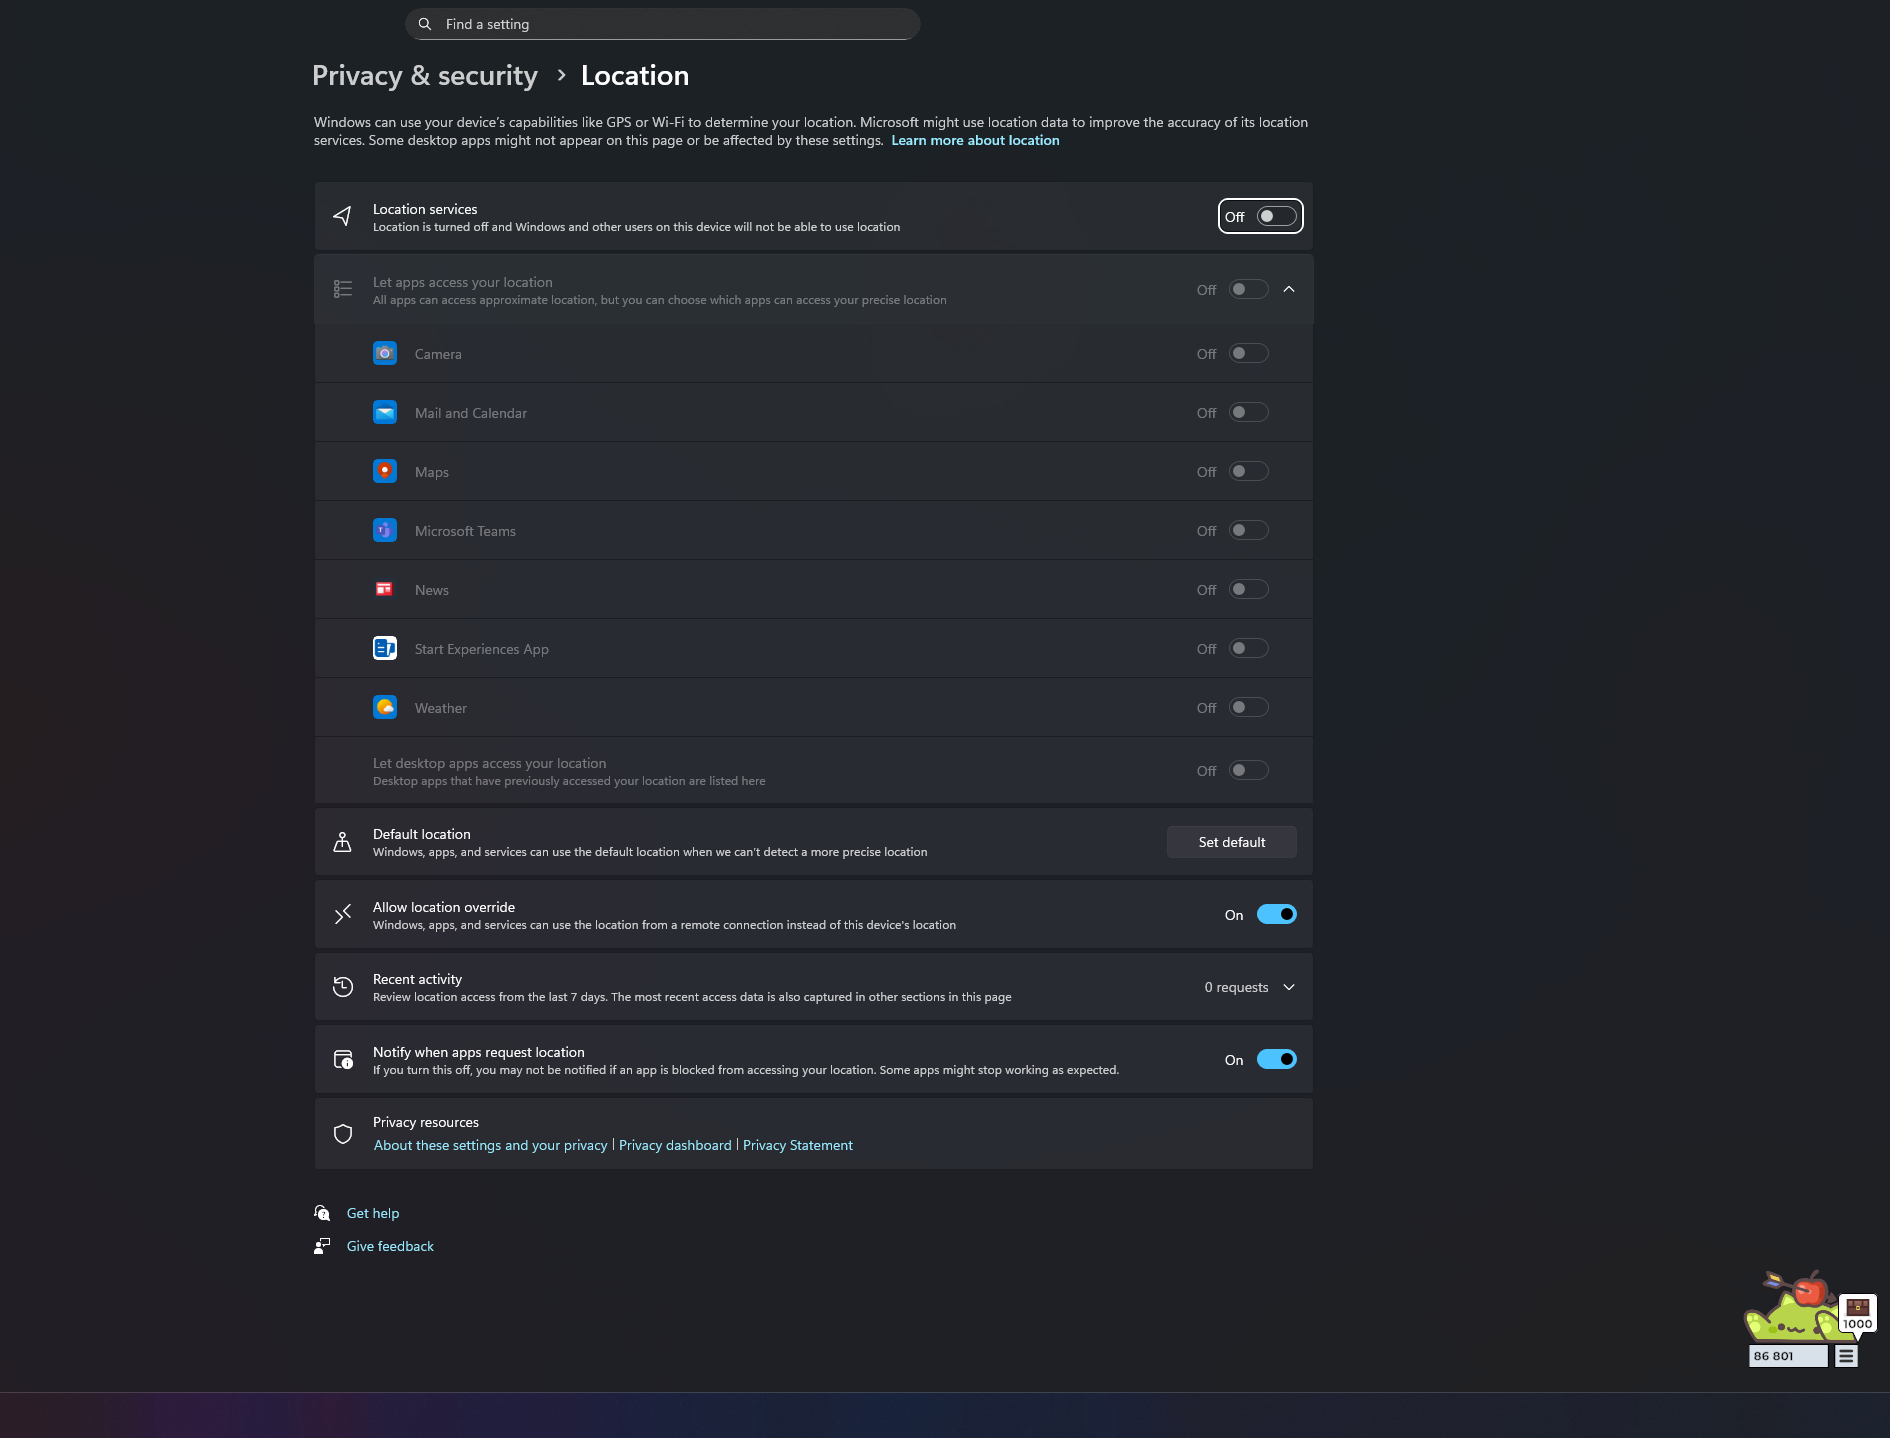Click the Privacy resources shield icon
The height and width of the screenshot is (1438, 1890).
[x=343, y=1134]
